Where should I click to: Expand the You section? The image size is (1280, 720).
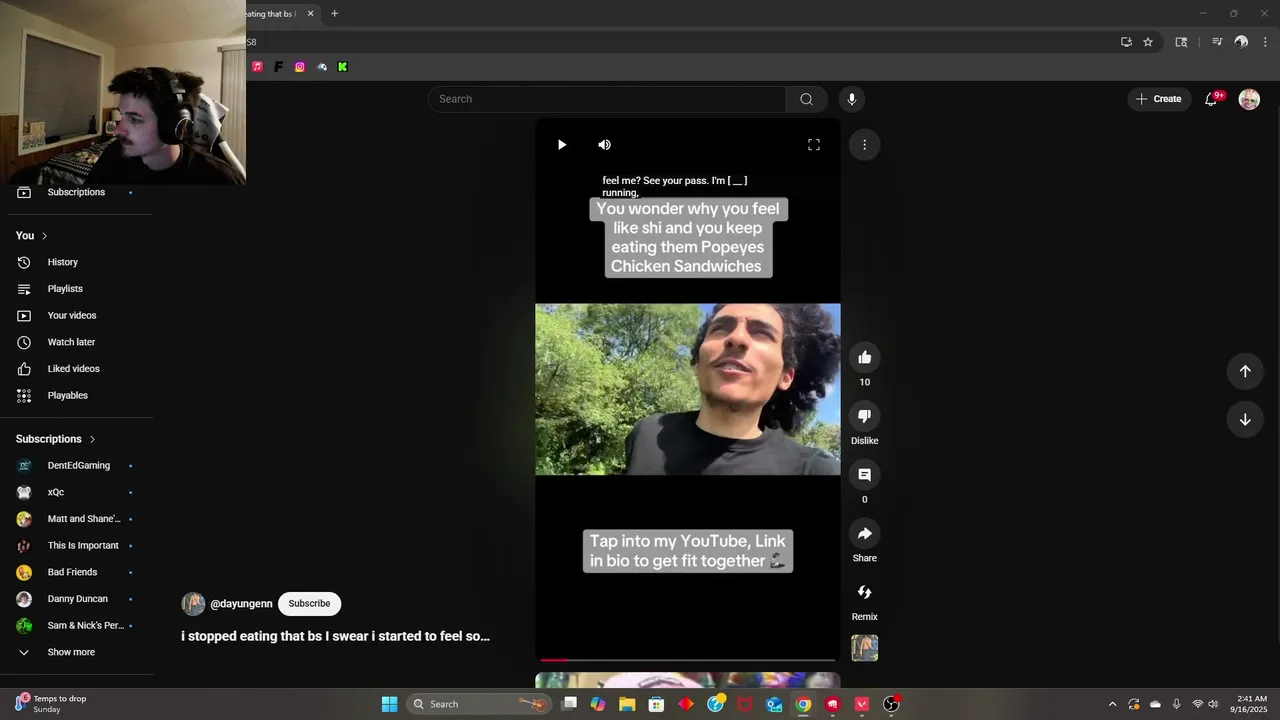tap(31, 236)
